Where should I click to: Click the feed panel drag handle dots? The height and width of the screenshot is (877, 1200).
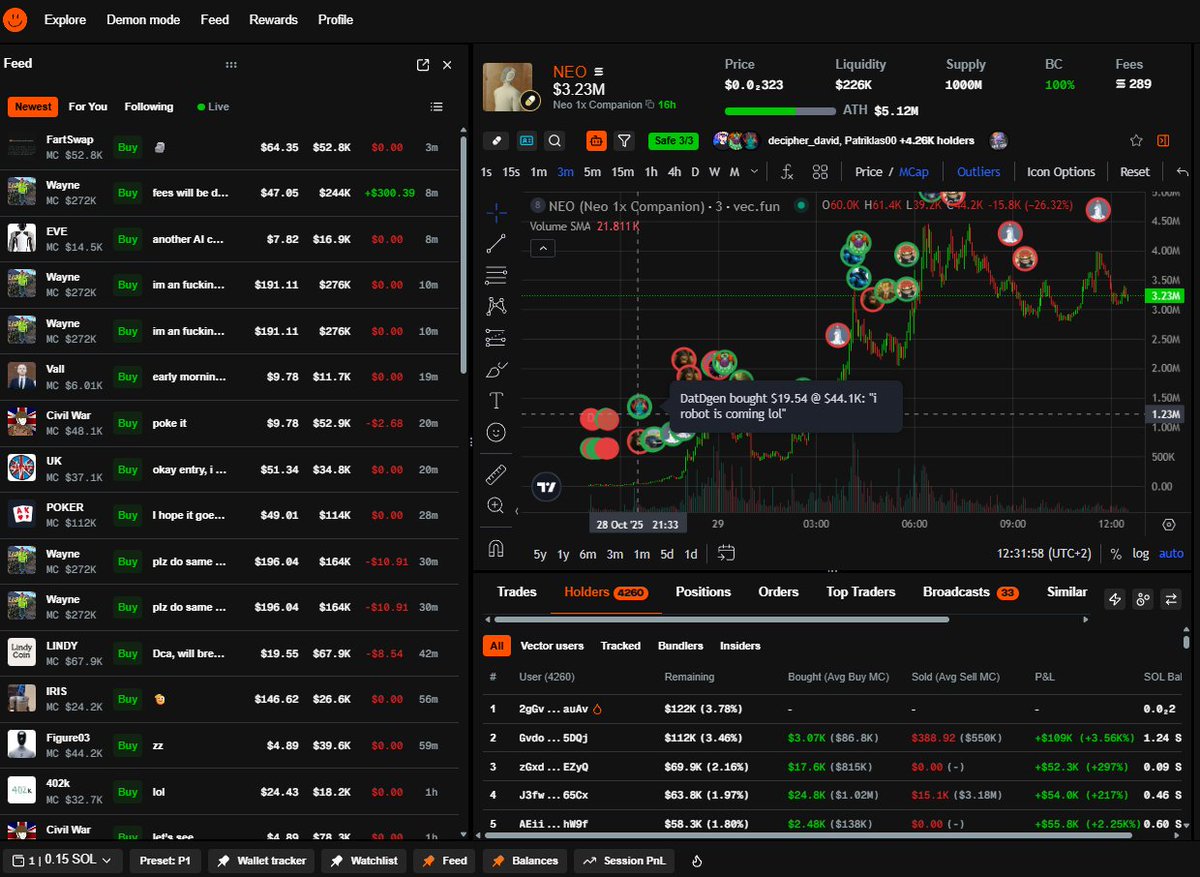tap(231, 64)
